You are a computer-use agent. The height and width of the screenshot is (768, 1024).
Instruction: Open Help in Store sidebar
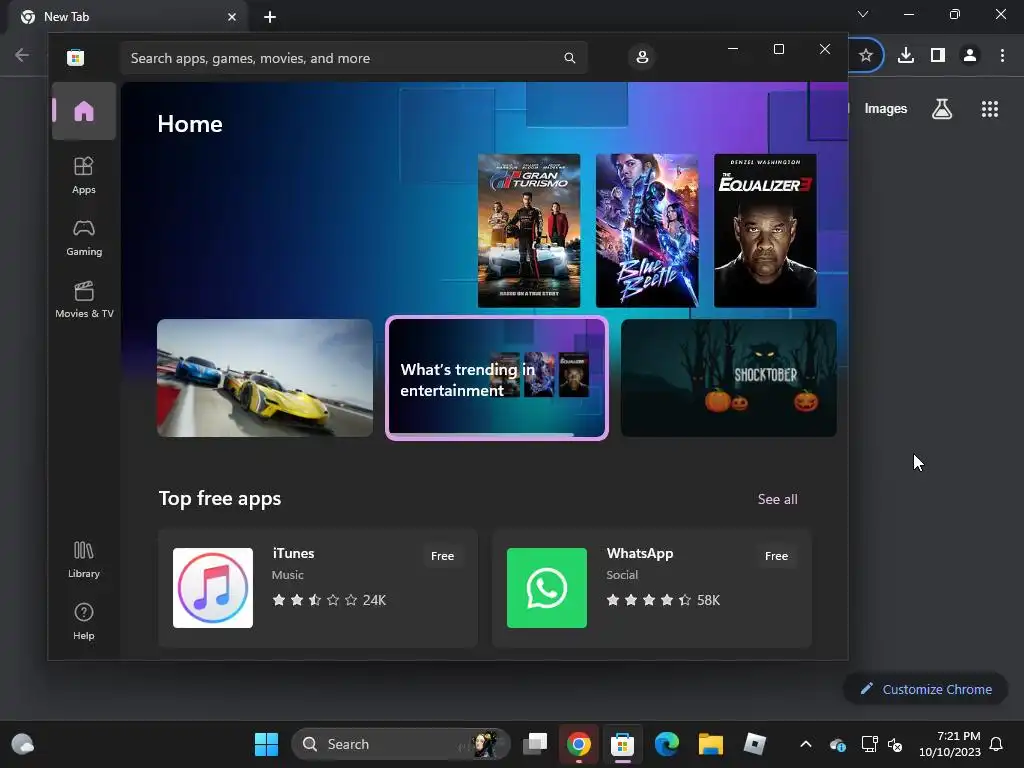pos(84,621)
